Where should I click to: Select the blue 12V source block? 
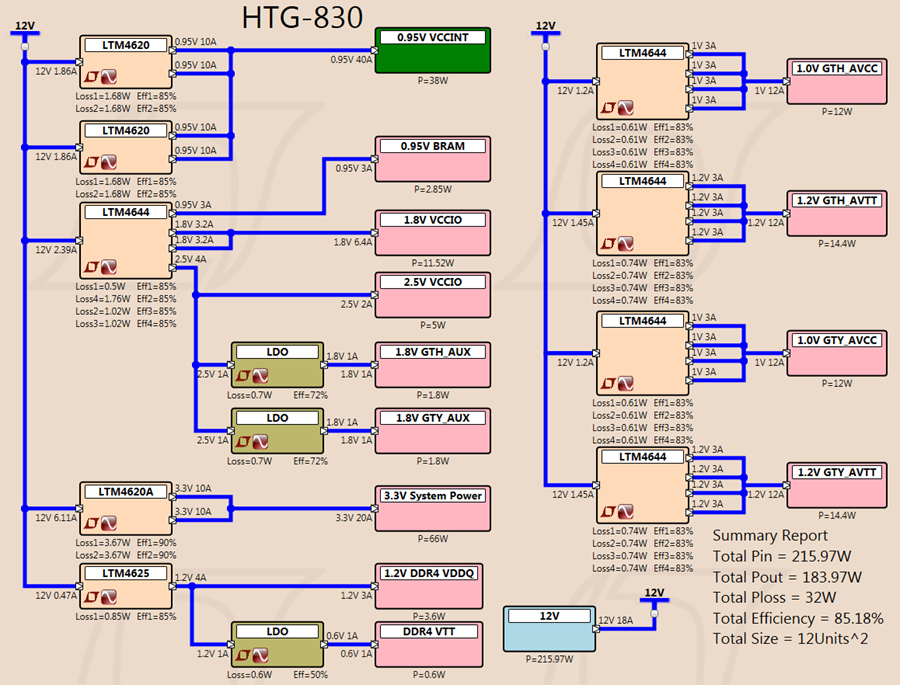[549, 629]
